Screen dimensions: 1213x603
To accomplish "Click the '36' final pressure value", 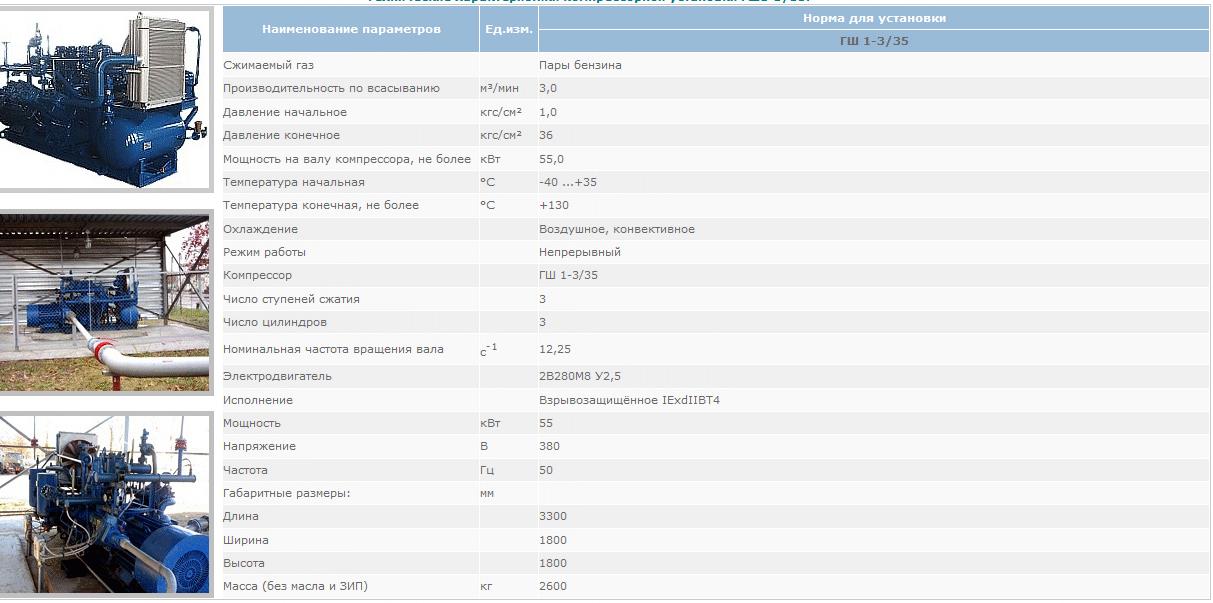I will [x=546, y=135].
